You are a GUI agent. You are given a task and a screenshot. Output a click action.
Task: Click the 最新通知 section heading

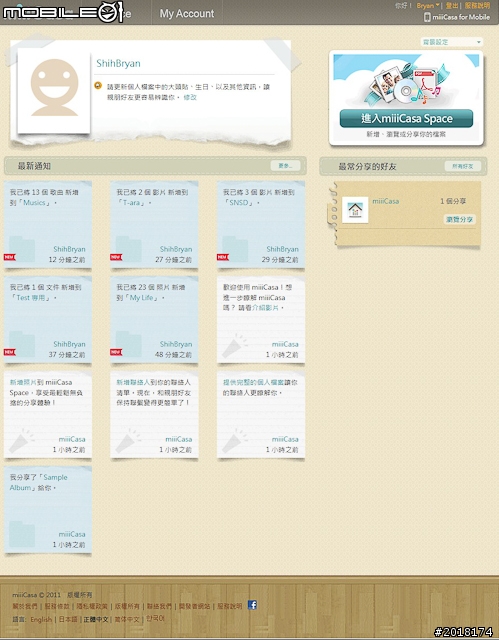click(34, 166)
